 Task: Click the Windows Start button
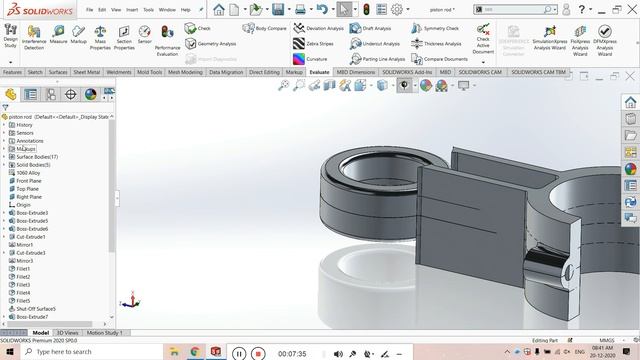pos(10,351)
